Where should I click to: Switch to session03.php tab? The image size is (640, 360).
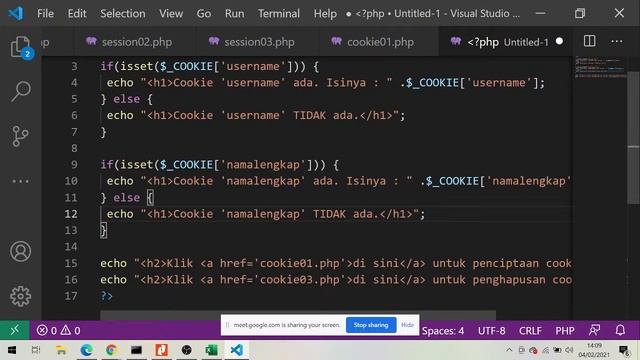tap(258, 42)
